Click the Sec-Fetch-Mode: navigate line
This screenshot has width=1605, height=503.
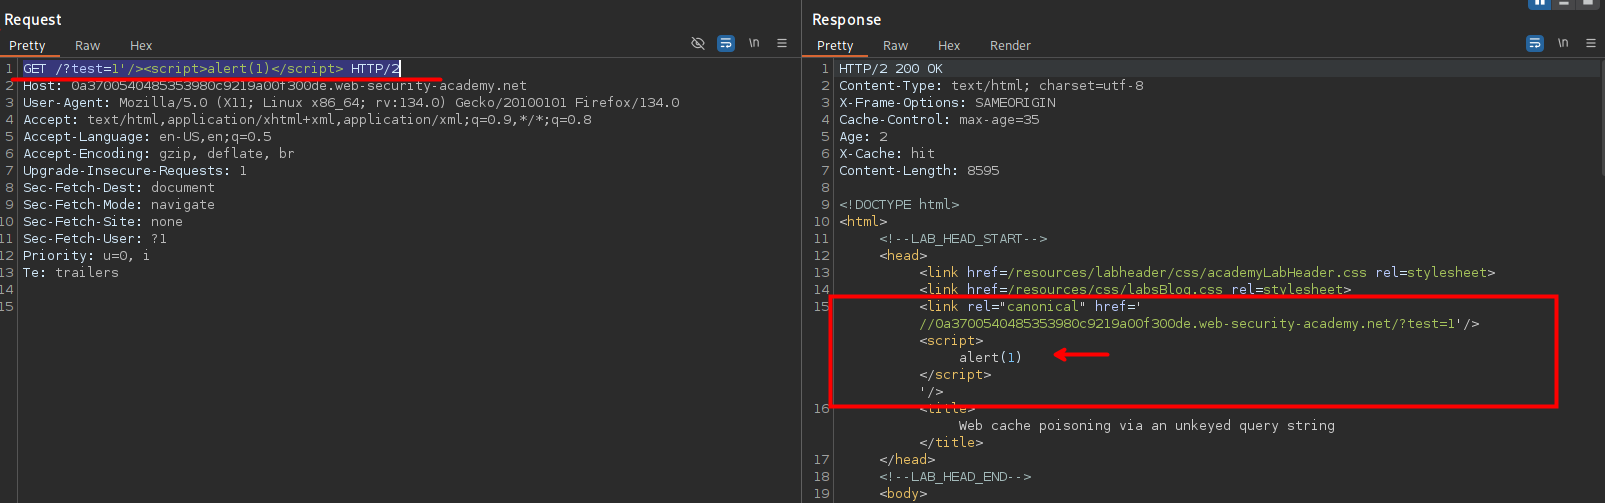119,205
